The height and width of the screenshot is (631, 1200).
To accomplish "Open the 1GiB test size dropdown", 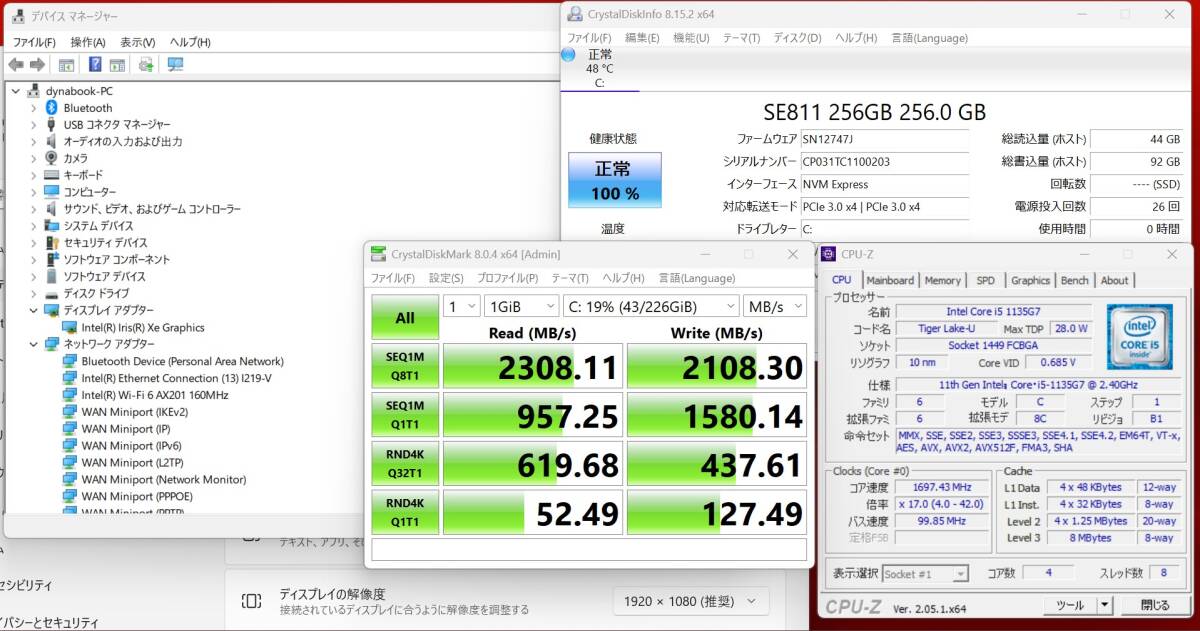I will pyautogui.click(x=522, y=306).
